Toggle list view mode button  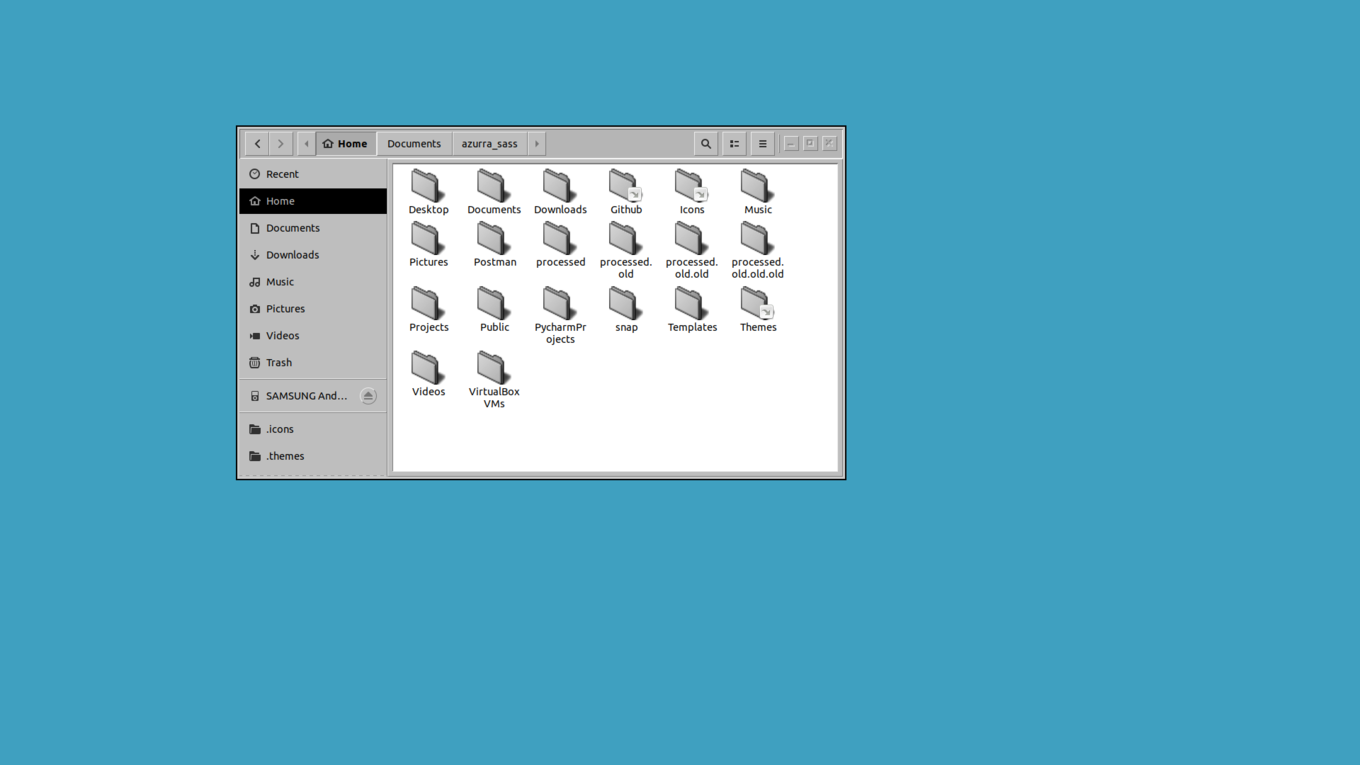pyautogui.click(x=734, y=144)
